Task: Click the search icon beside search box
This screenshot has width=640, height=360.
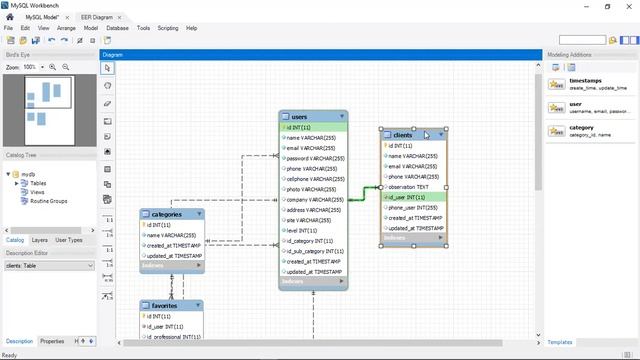Action: pyautogui.click(x=612, y=40)
